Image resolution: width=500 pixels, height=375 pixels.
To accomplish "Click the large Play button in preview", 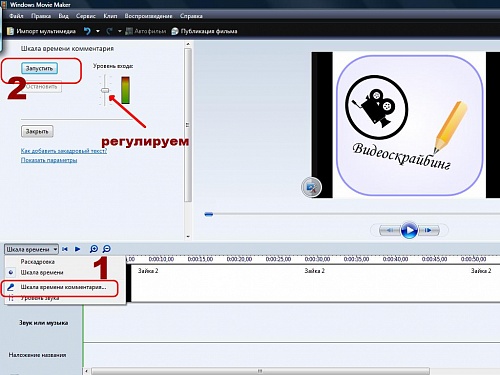I will [x=409, y=230].
